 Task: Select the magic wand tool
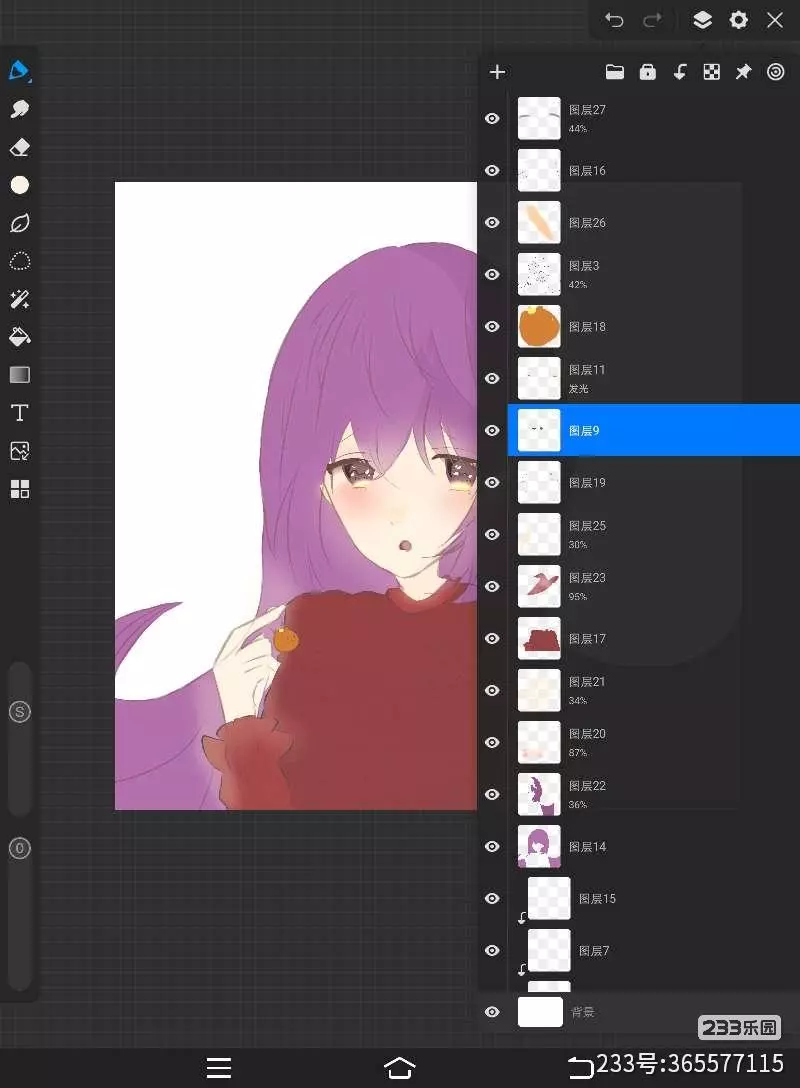tap(19, 299)
